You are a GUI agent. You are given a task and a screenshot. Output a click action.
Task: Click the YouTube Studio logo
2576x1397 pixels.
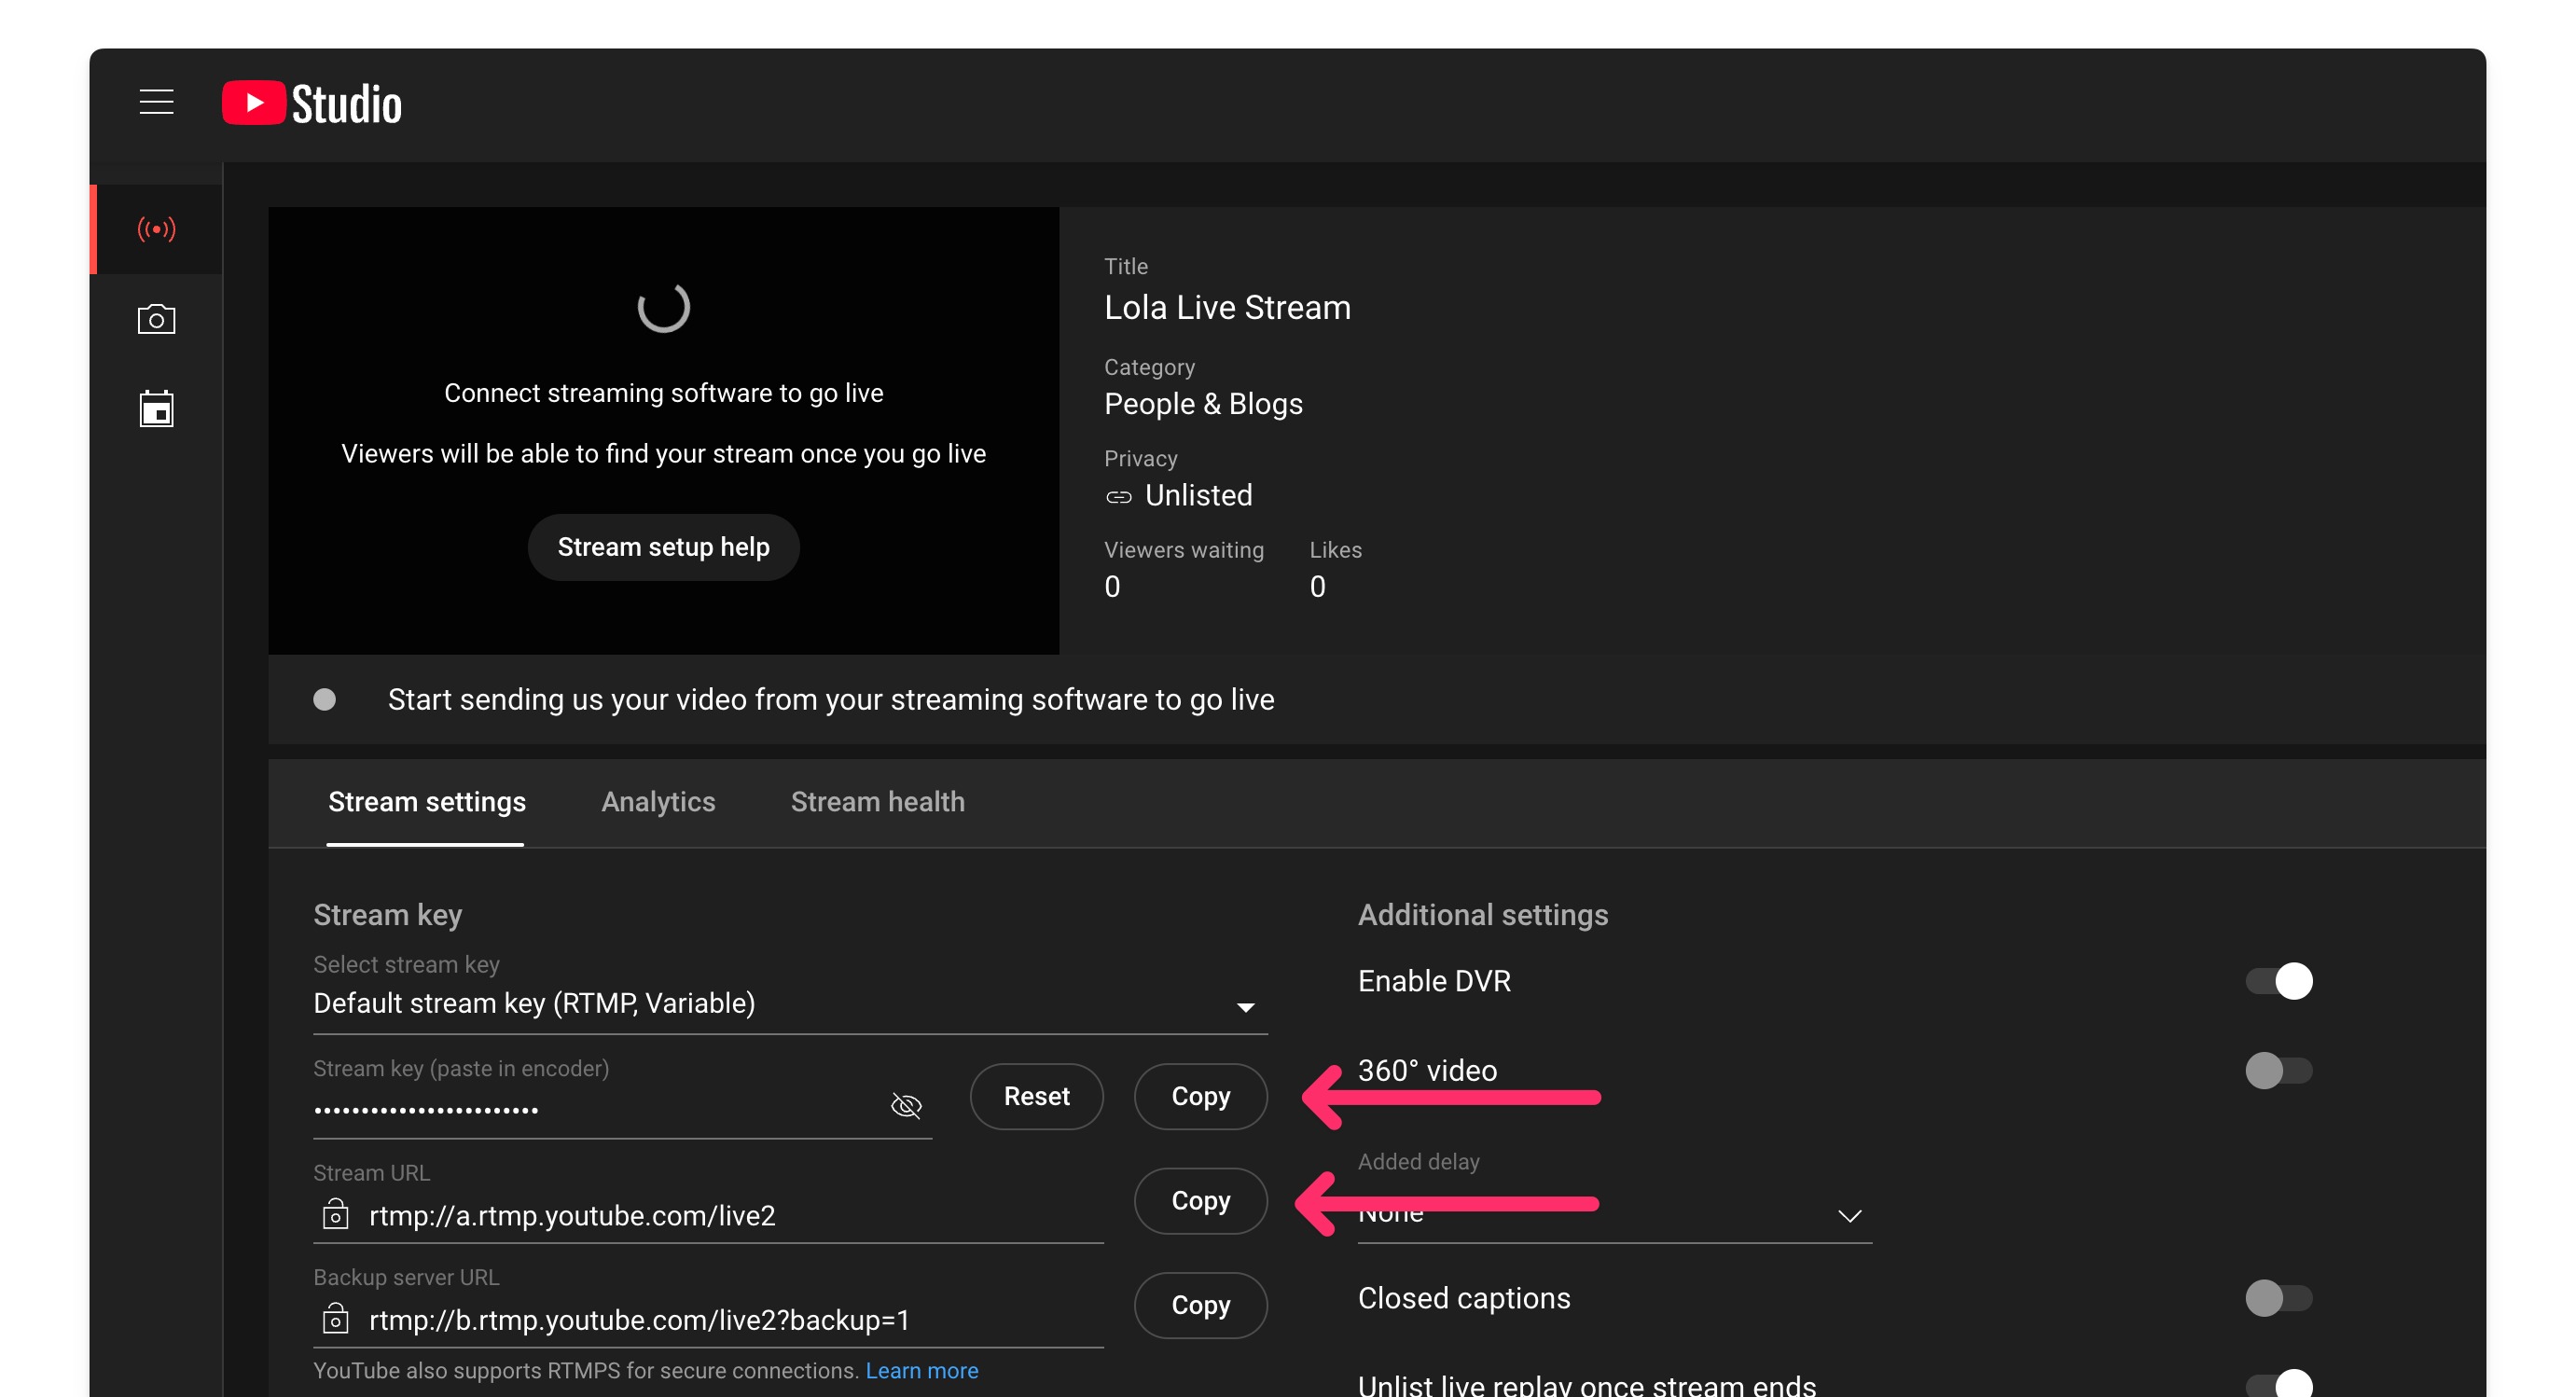[311, 103]
